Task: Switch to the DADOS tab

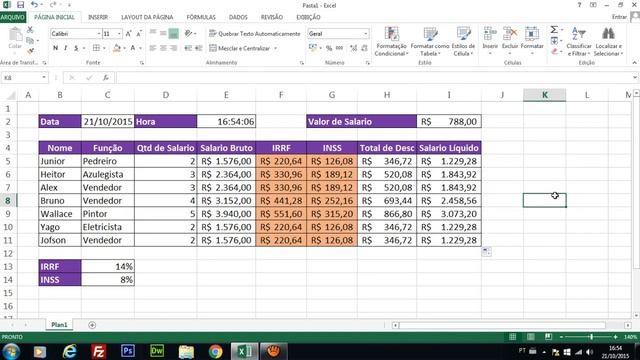Action: click(238, 17)
